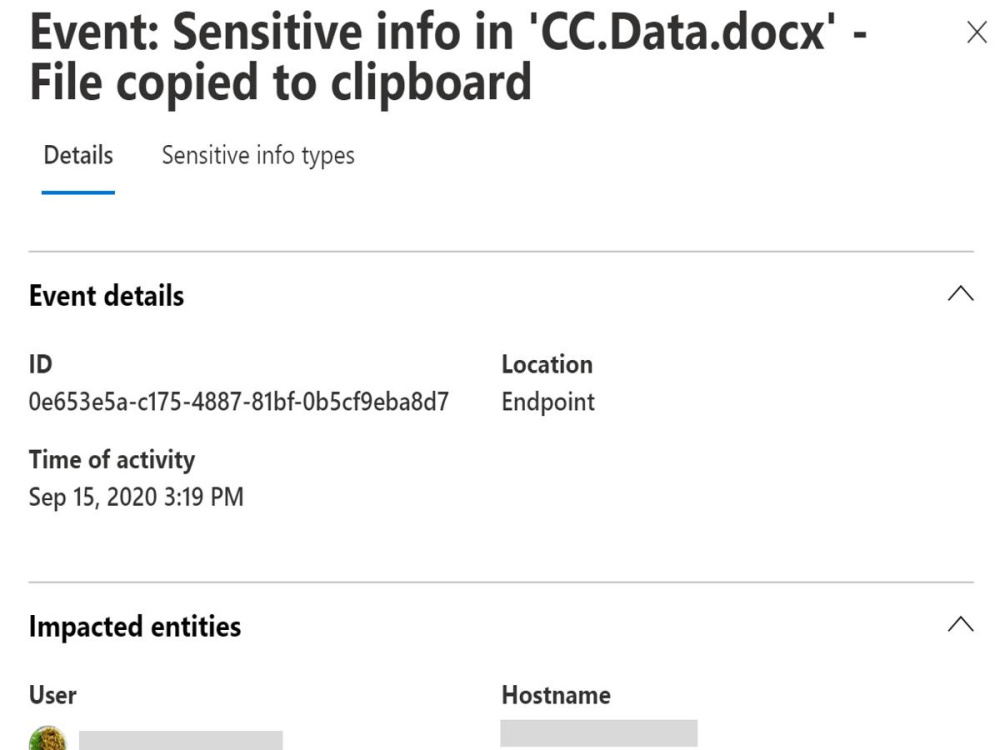Collapse the Impacted entities section chevron
Screen dimensions: 1000x750
960,624
